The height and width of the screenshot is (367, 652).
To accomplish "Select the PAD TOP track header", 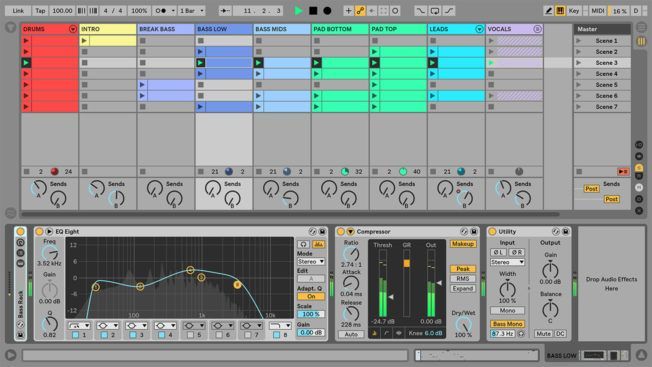I will (x=398, y=29).
